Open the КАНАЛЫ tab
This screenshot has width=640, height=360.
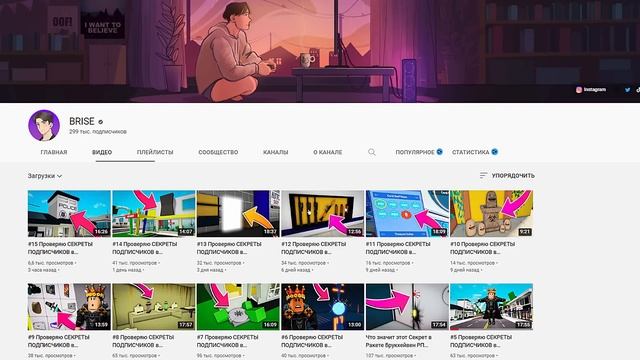tap(276, 152)
